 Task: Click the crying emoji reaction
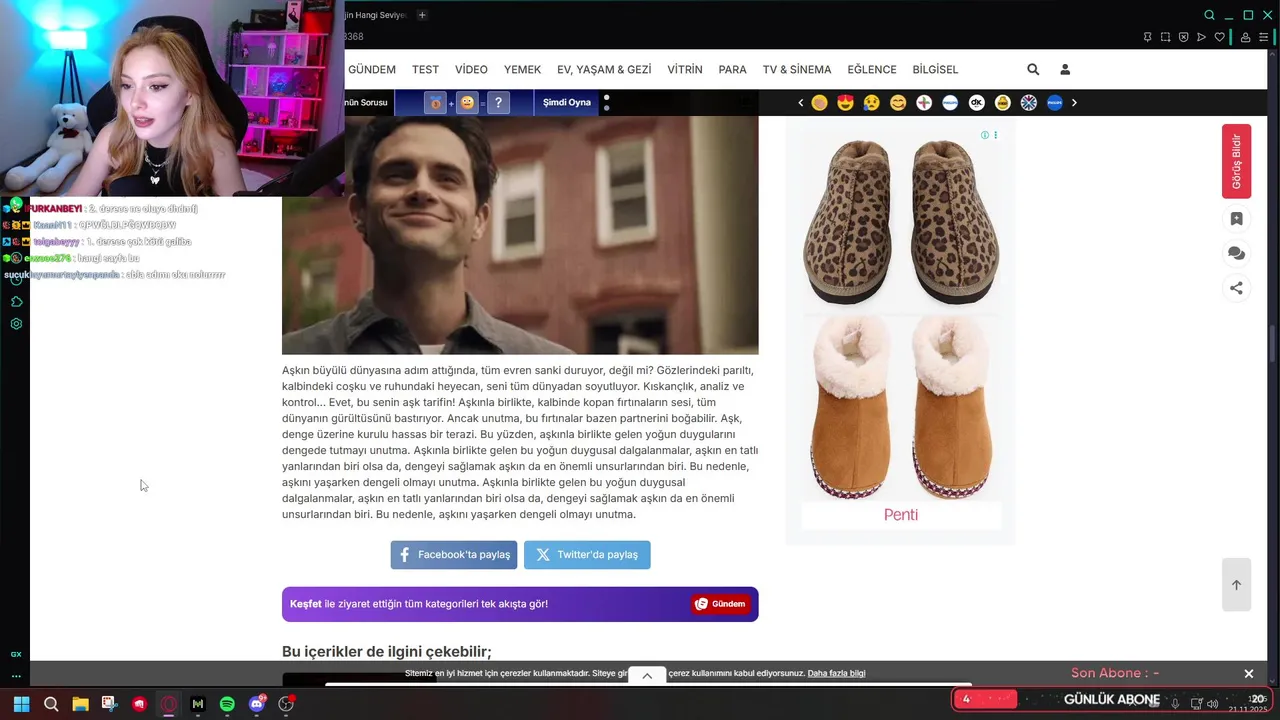[x=872, y=102]
